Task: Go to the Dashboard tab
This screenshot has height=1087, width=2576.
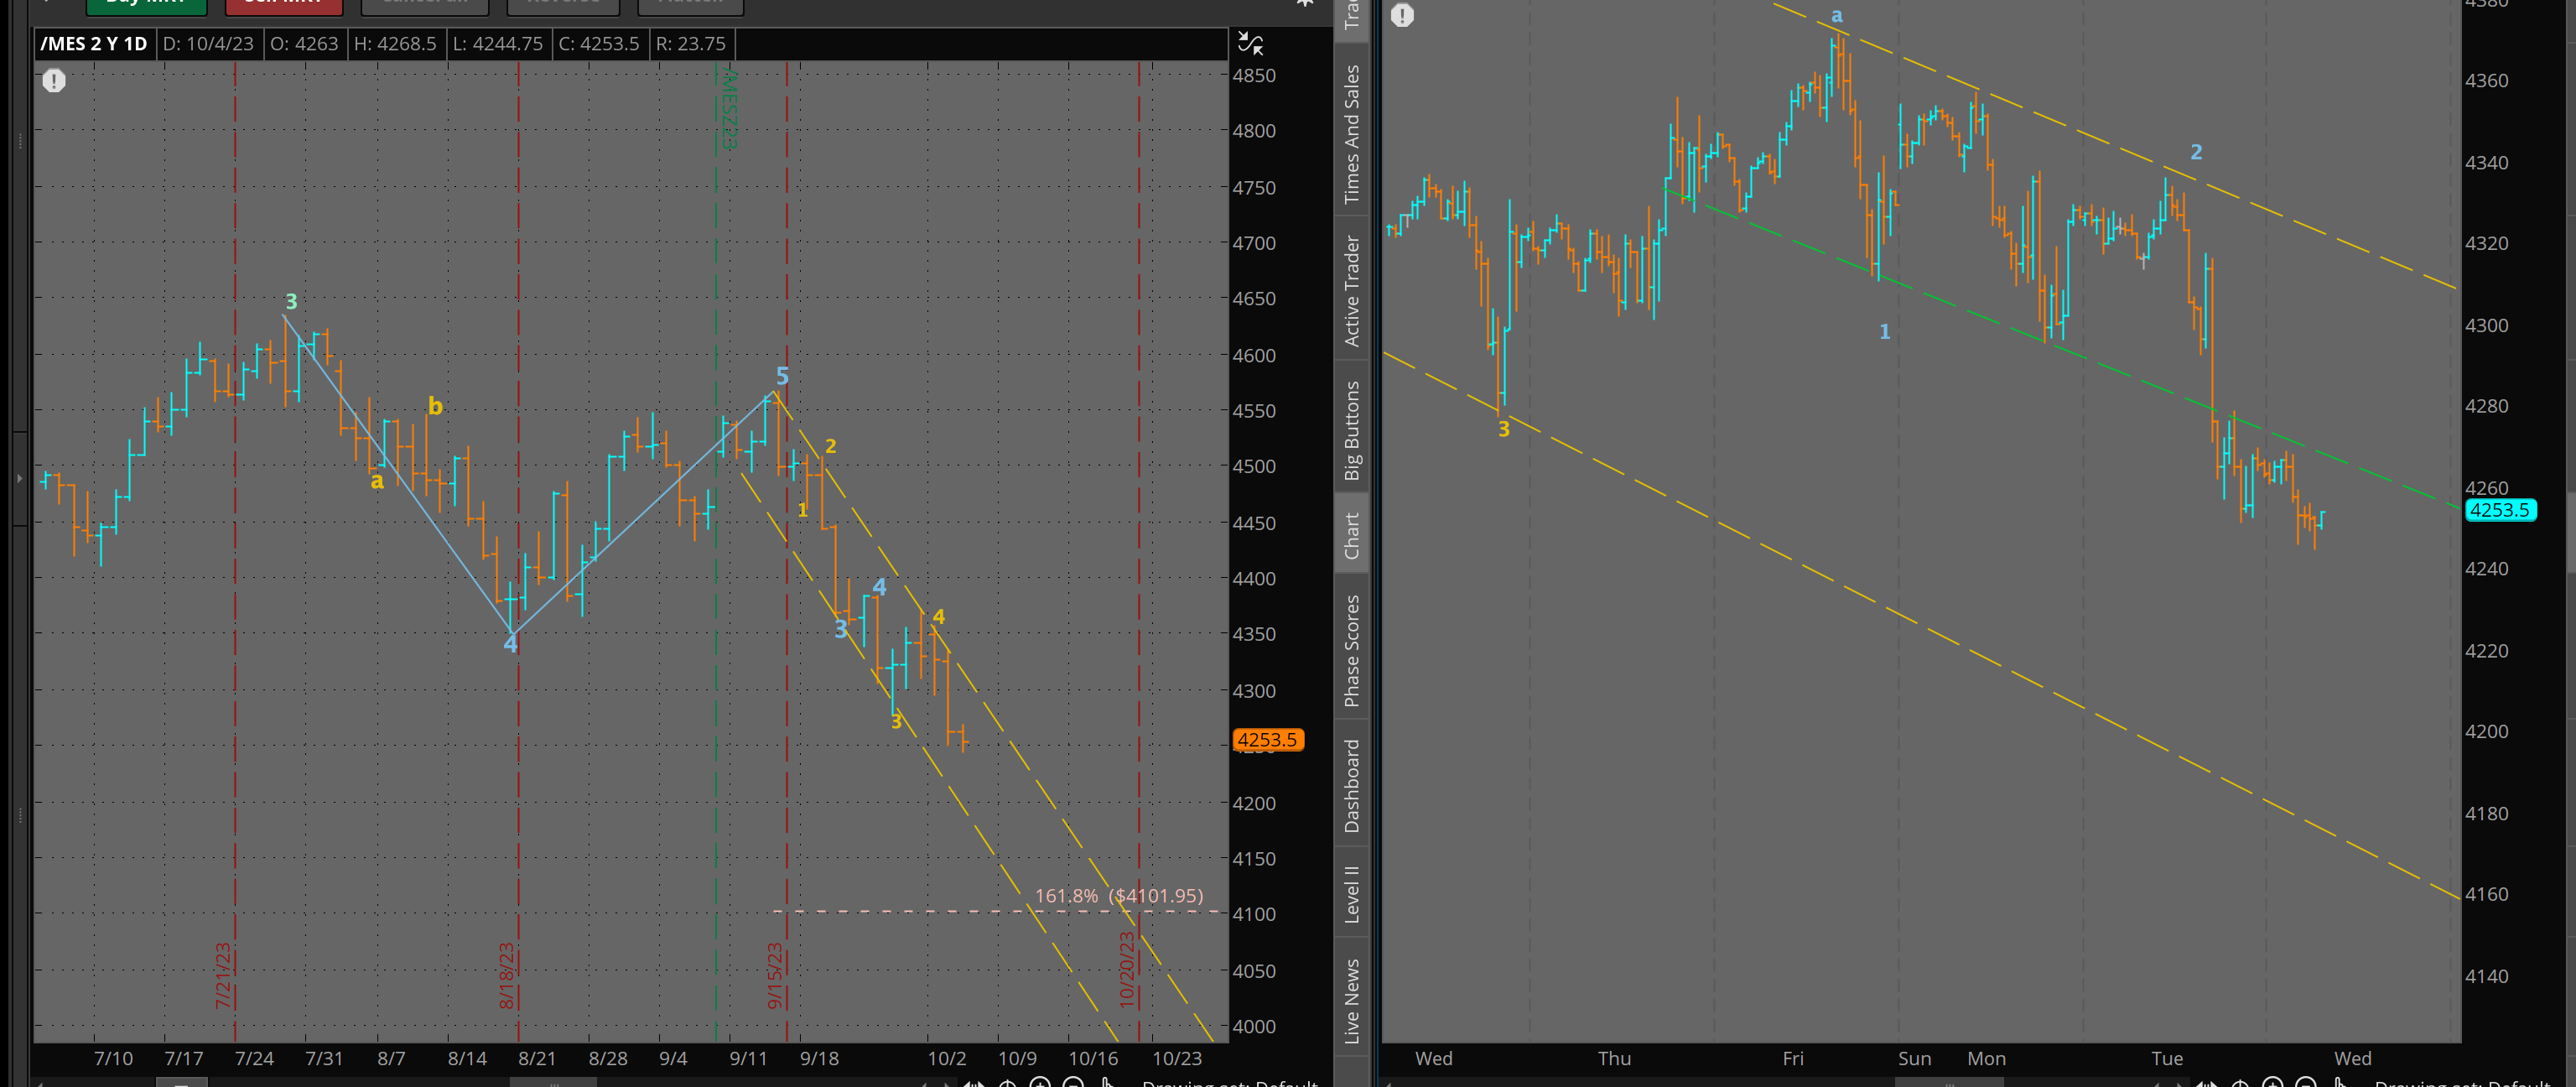Action: coord(1351,786)
